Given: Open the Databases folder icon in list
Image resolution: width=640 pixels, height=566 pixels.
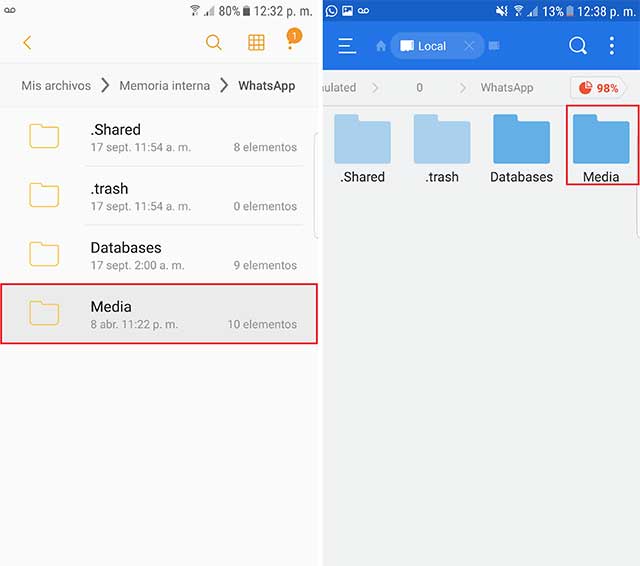Looking at the screenshot, I should pos(44,254).
